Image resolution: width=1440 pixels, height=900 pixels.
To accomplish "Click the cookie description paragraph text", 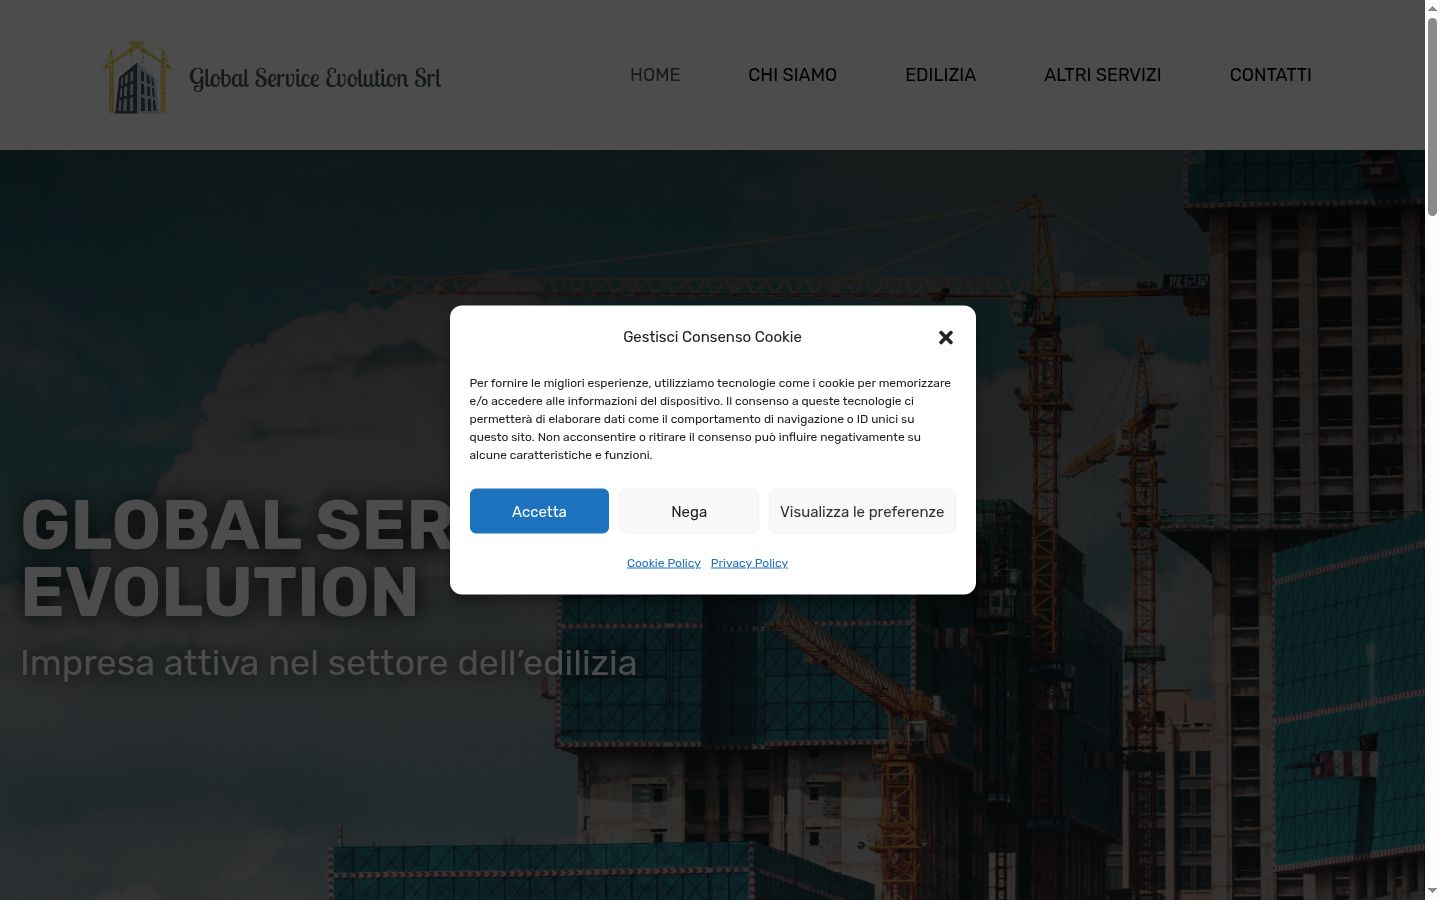I will click(710, 419).
